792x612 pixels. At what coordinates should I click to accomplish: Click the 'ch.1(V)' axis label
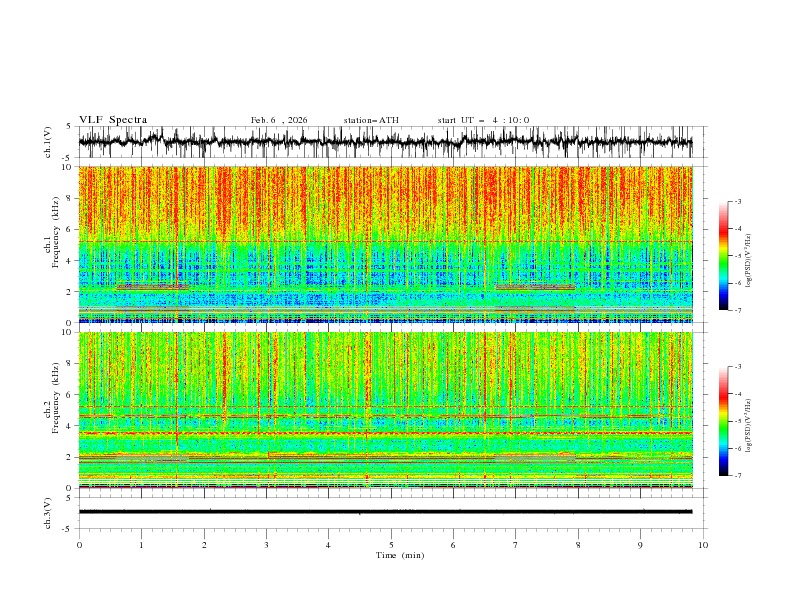point(48,142)
